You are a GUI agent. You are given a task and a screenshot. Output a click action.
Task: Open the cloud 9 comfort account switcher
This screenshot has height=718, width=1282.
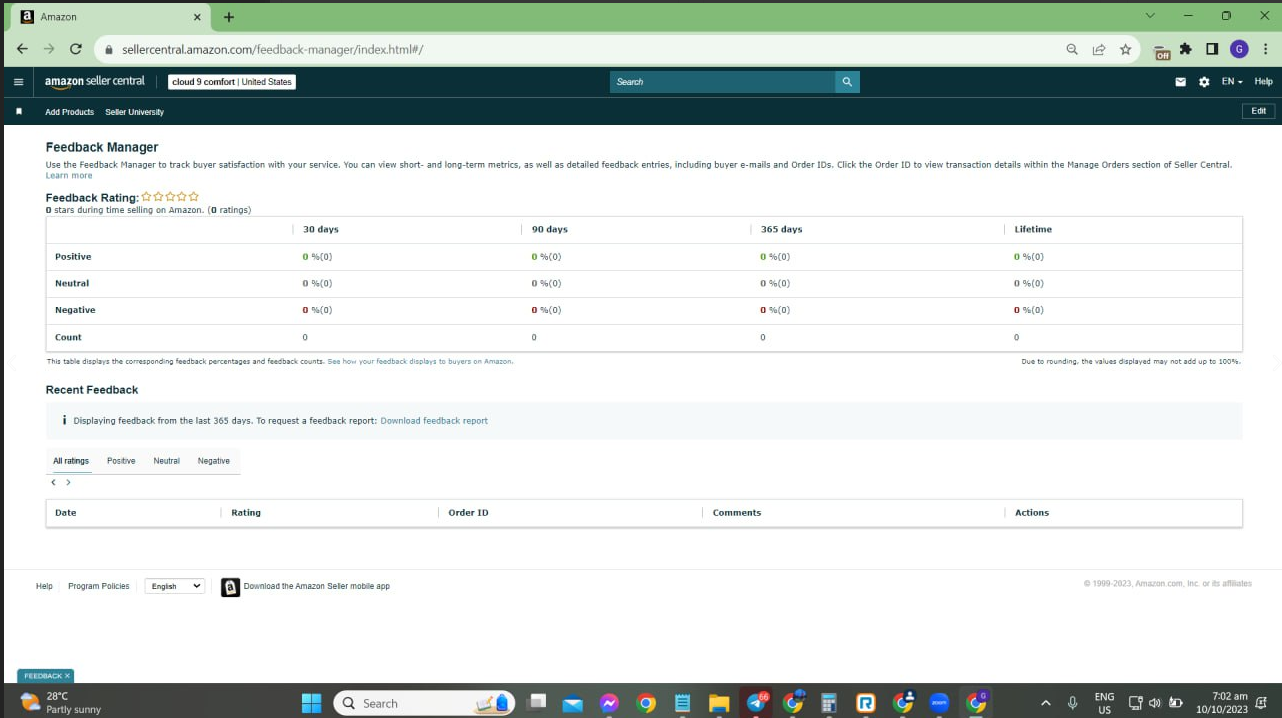tap(232, 82)
